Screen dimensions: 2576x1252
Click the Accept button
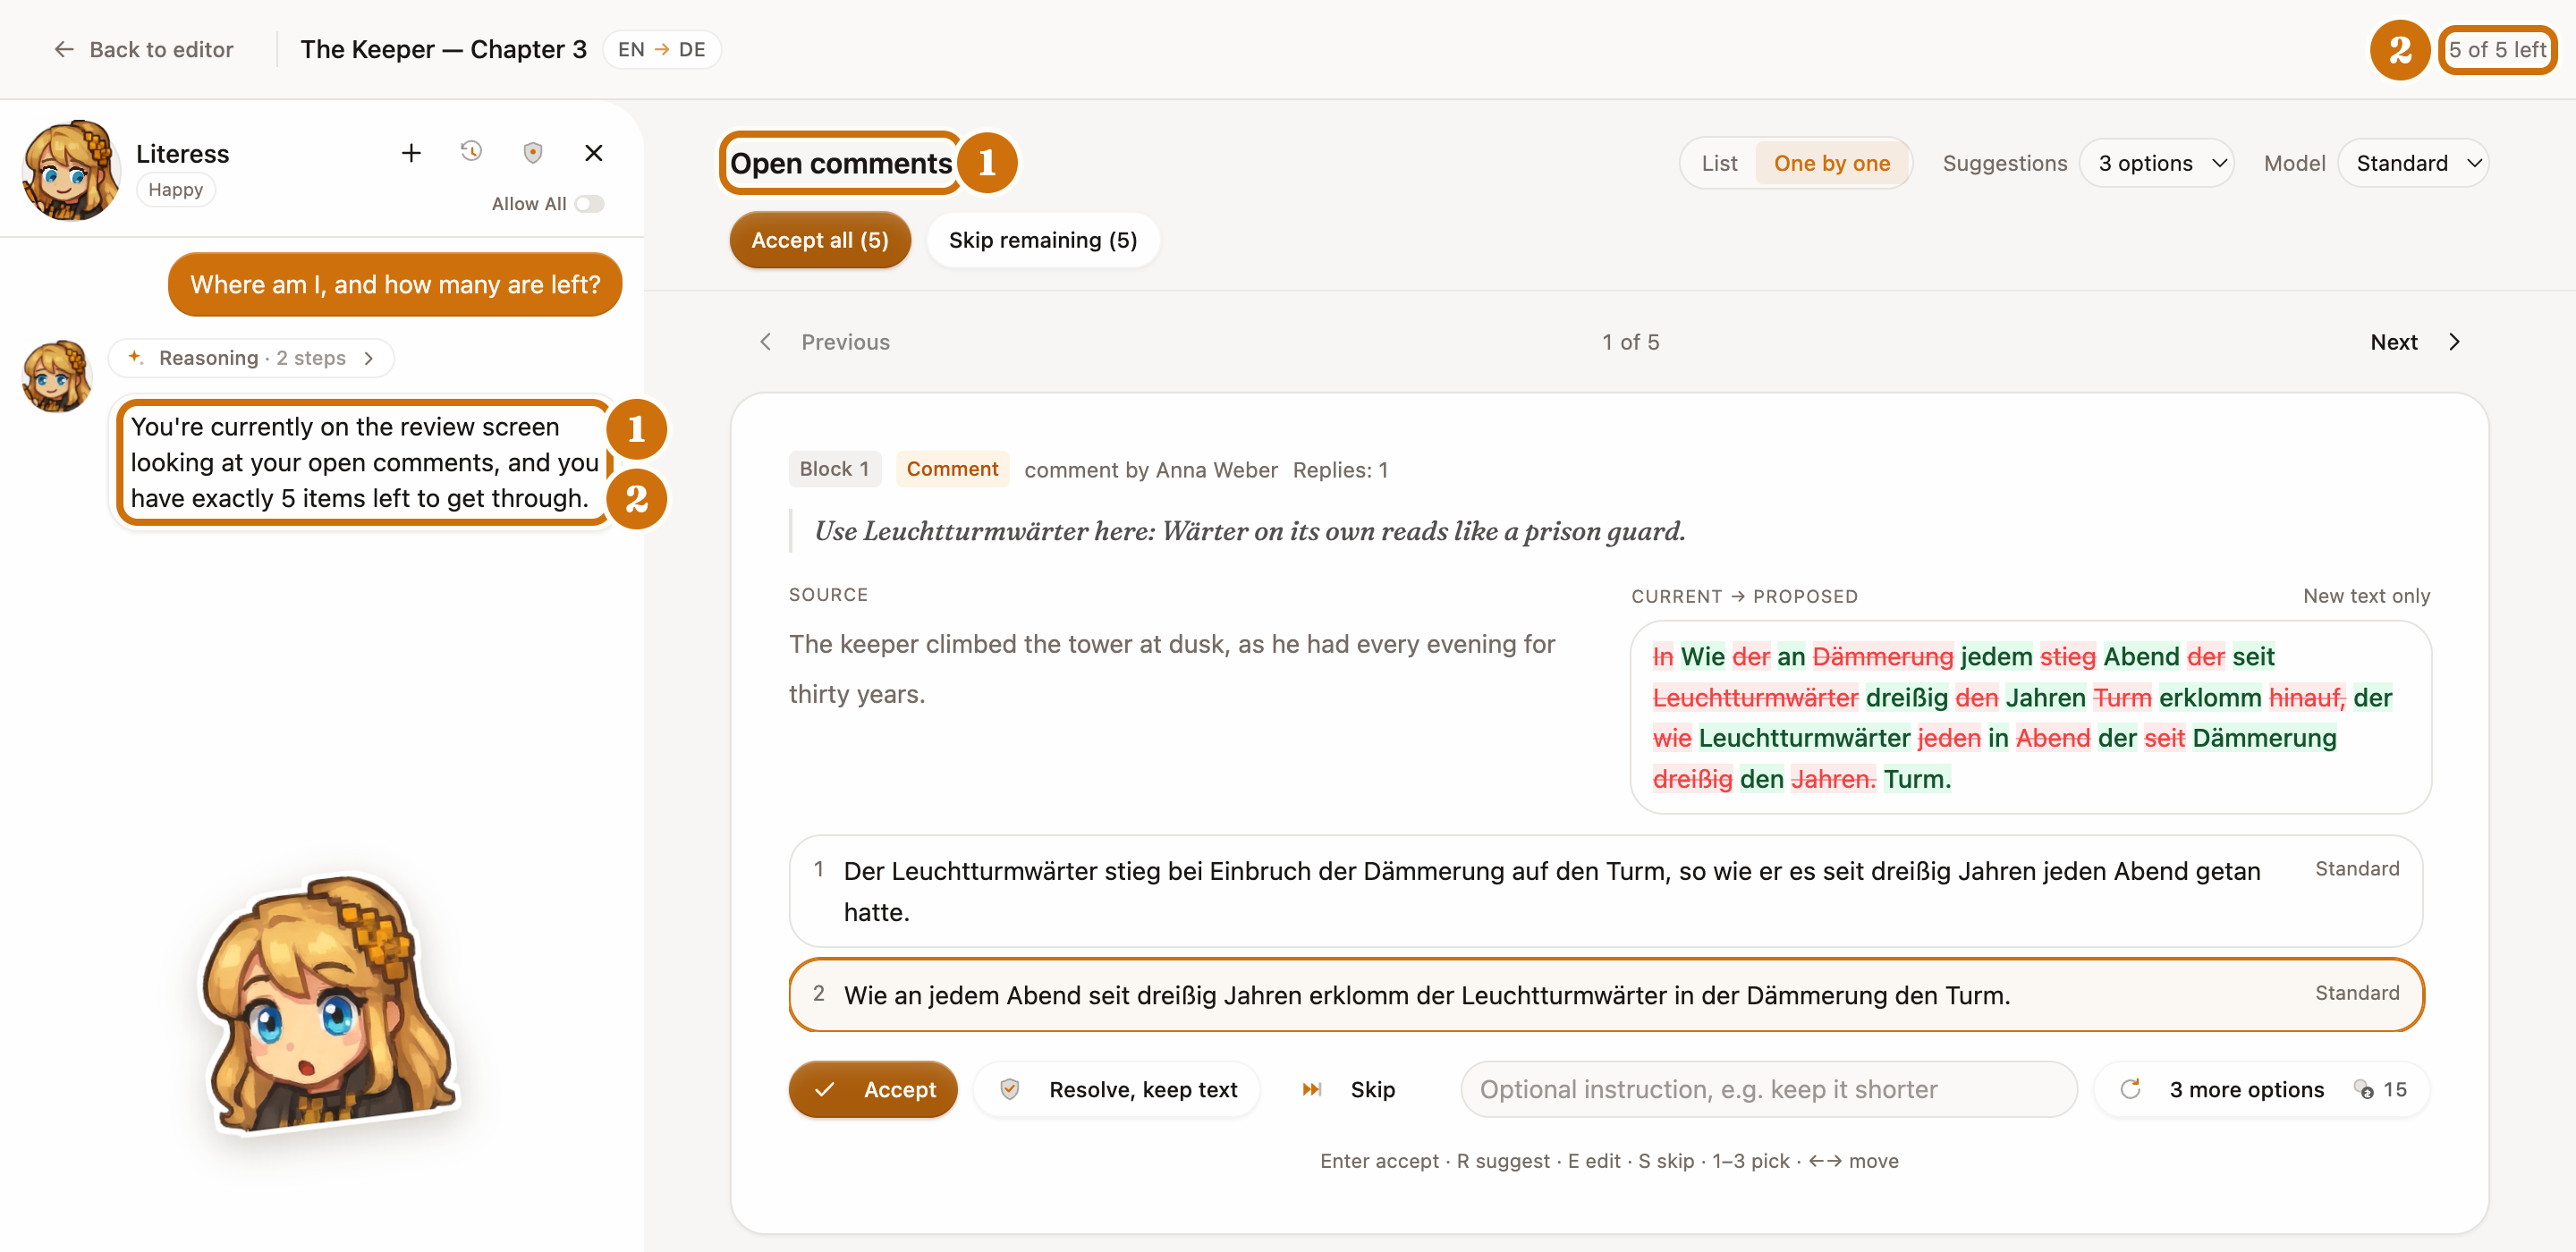point(872,1089)
